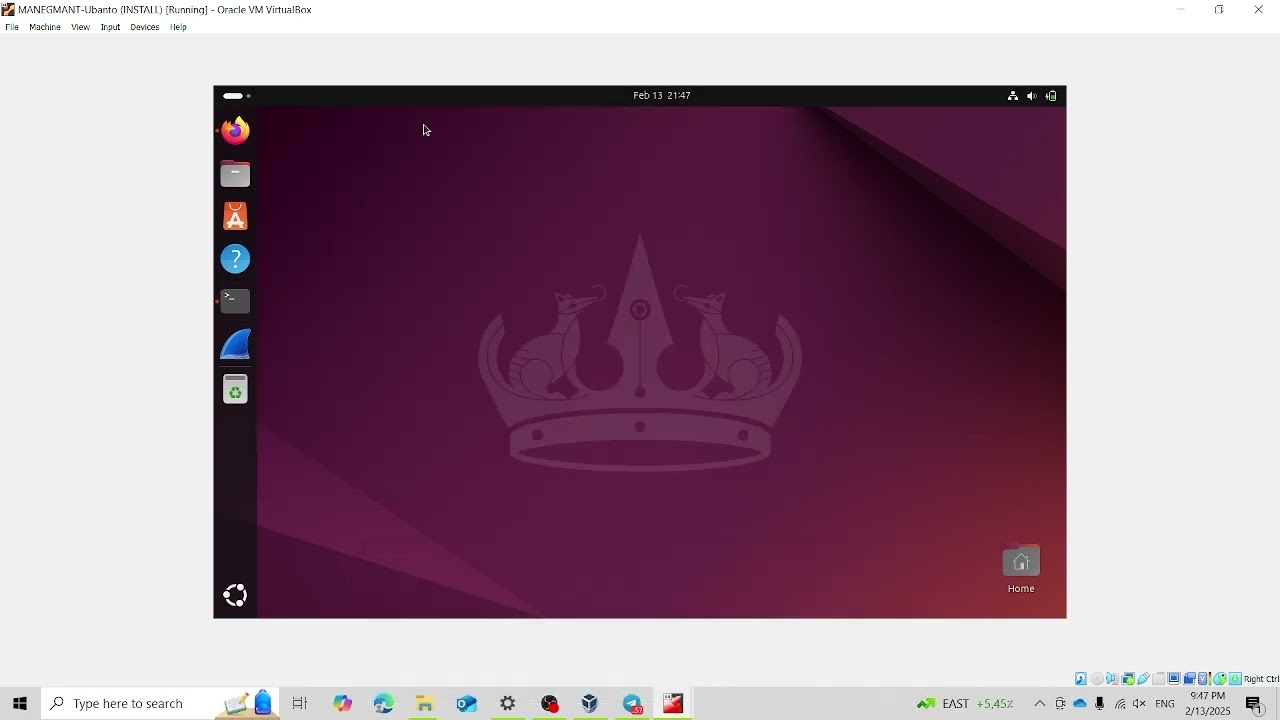
Task: Click the VirtualBox USB devices indicator
Action: click(1143, 679)
